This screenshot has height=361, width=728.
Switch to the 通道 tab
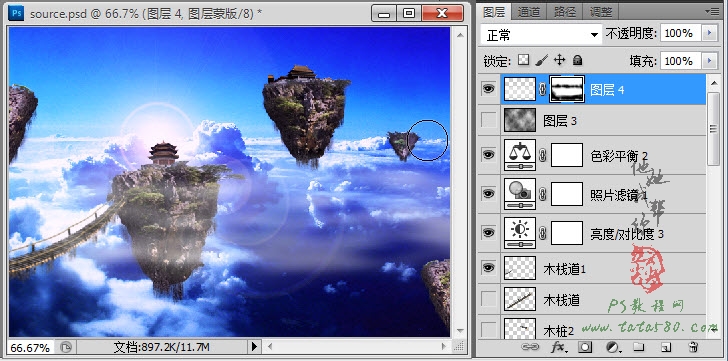point(529,12)
